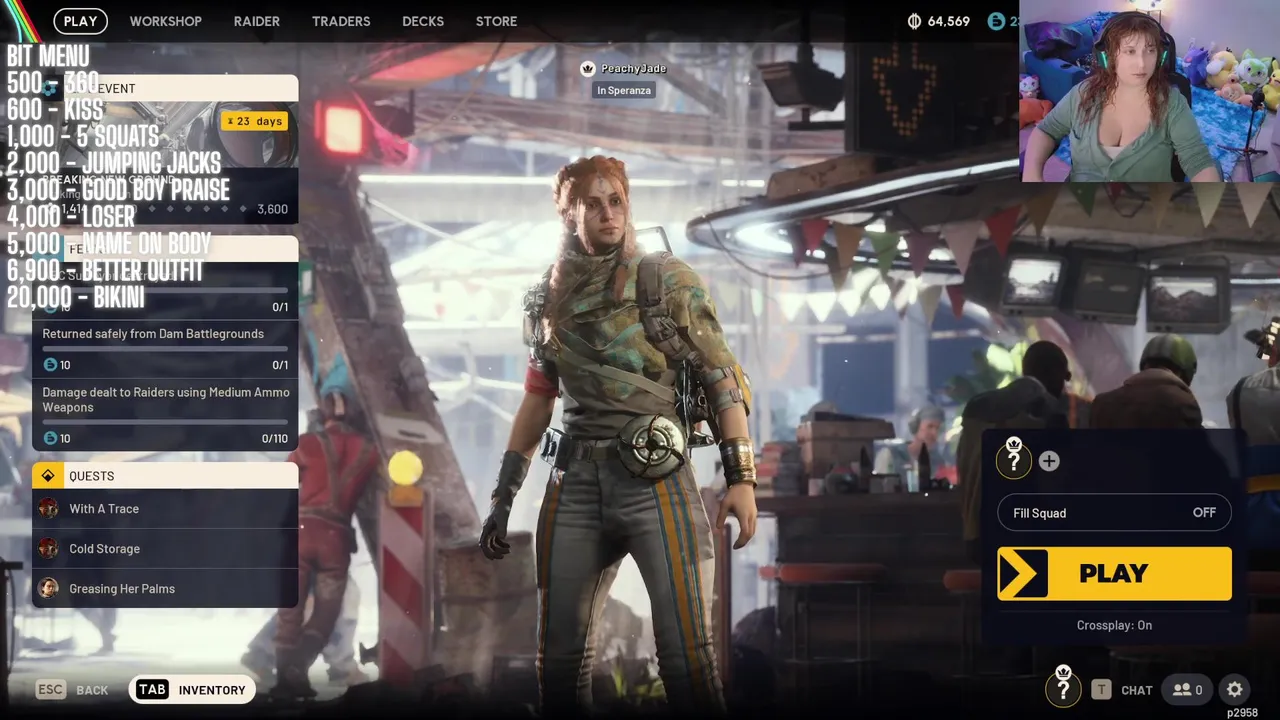This screenshot has width=1280, height=720.
Task: Click the bottom bar player avatar icon
Action: pos(1063,687)
